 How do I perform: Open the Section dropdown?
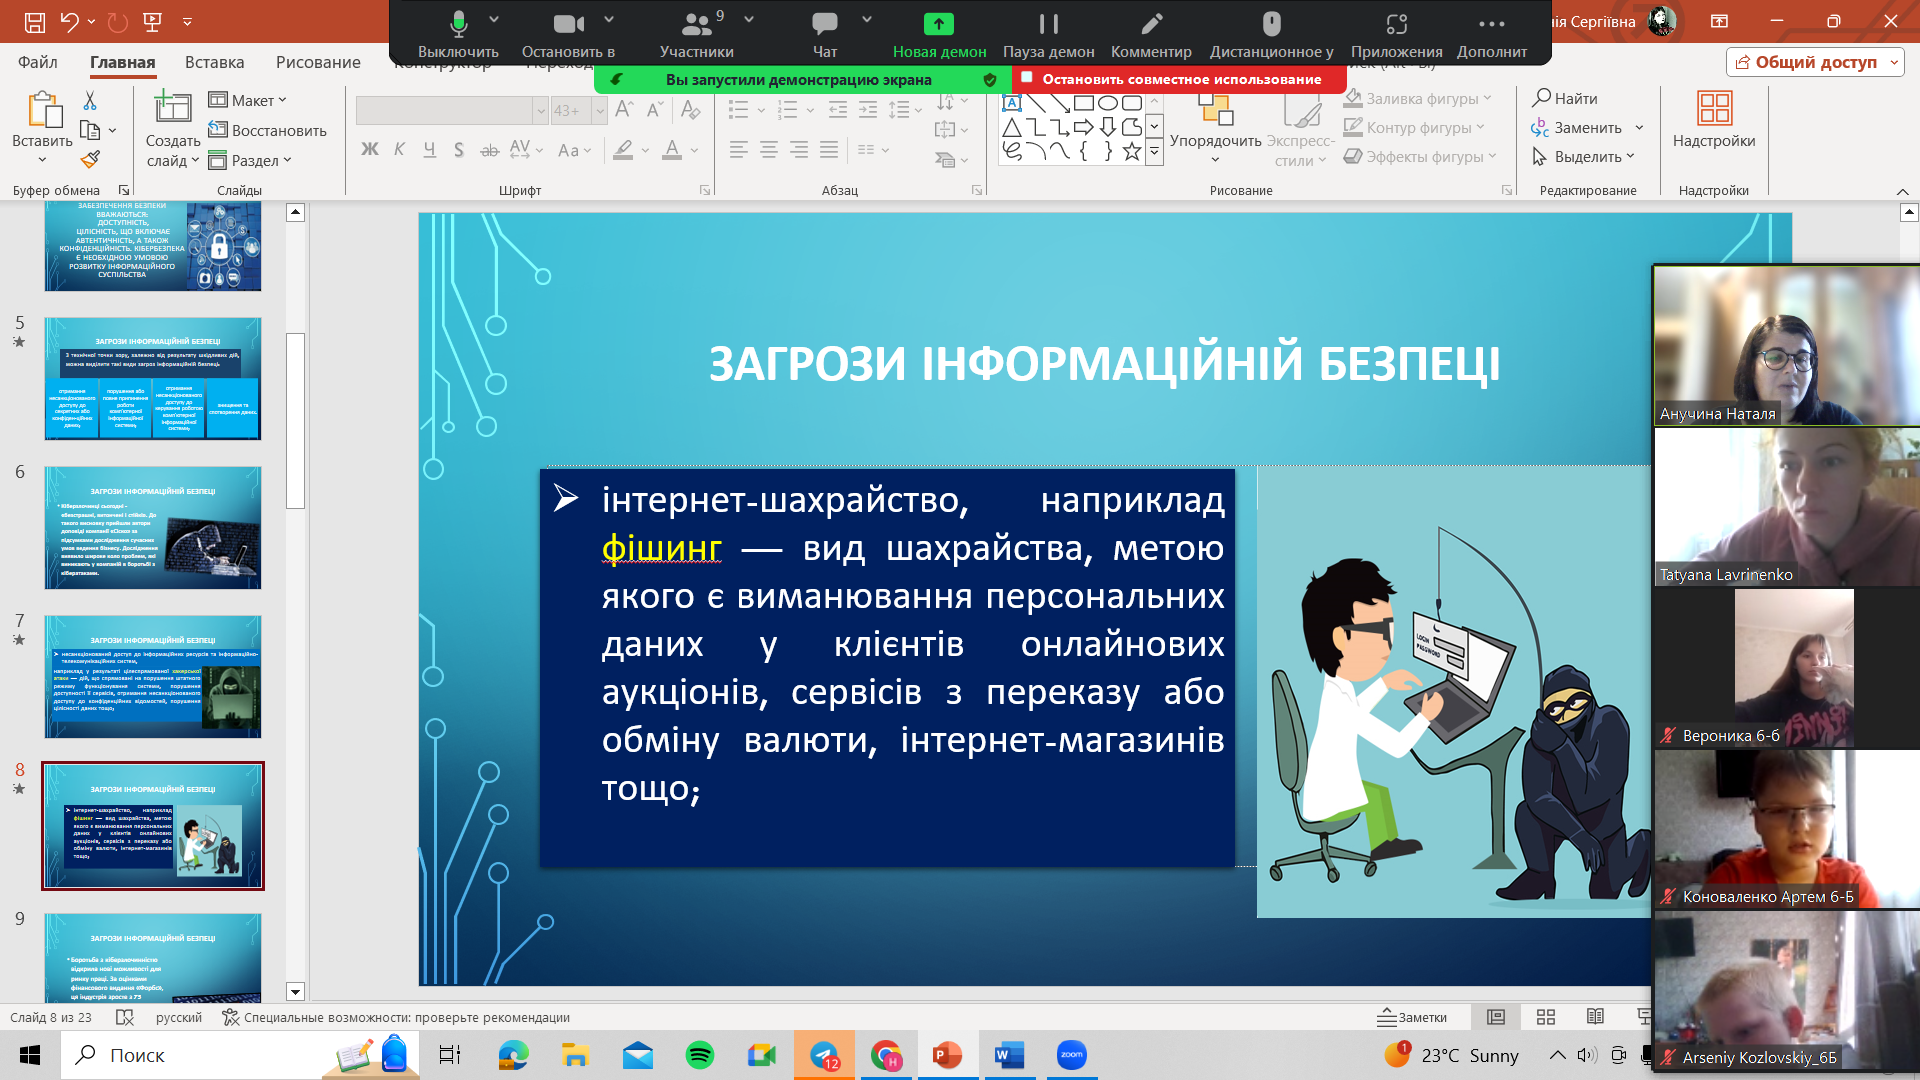coord(250,160)
